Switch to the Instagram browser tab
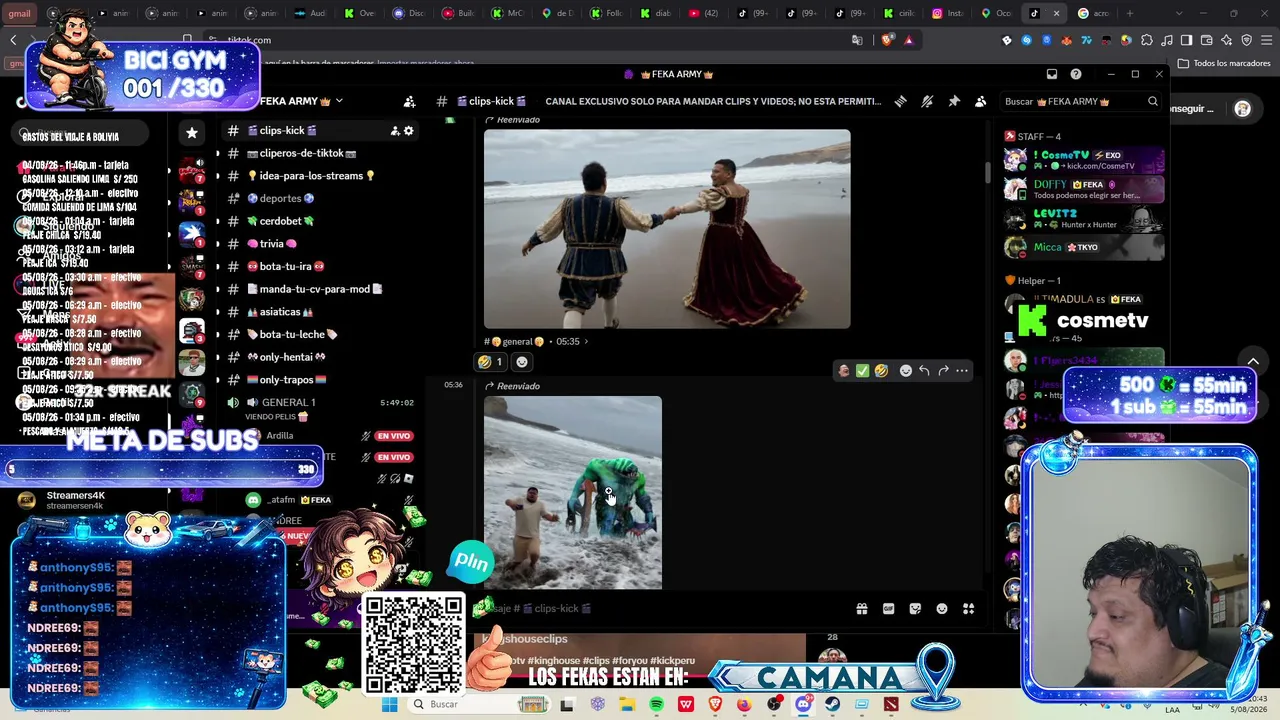 click(947, 13)
